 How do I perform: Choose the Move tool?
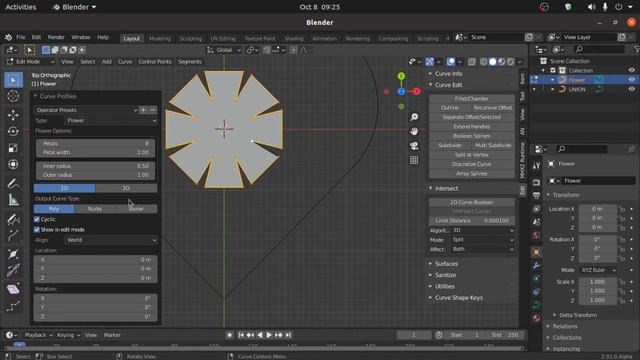tap(13, 115)
